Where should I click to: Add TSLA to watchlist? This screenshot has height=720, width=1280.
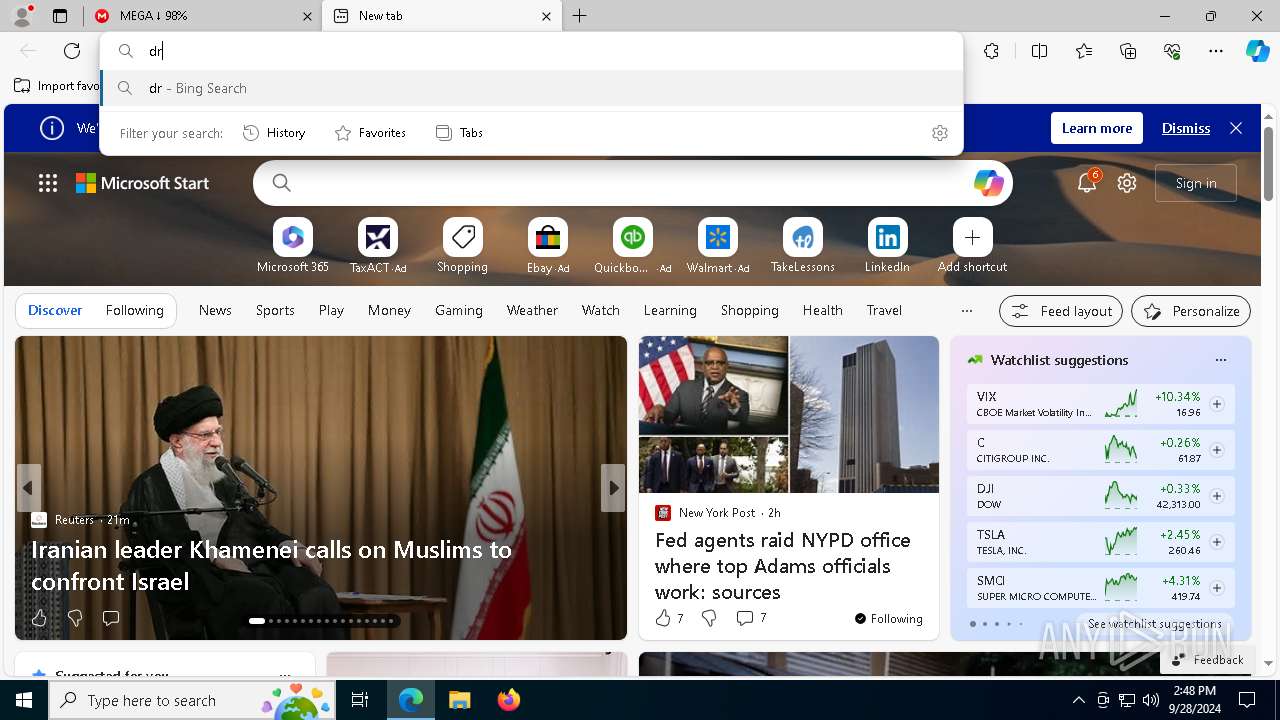tap(1217, 542)
